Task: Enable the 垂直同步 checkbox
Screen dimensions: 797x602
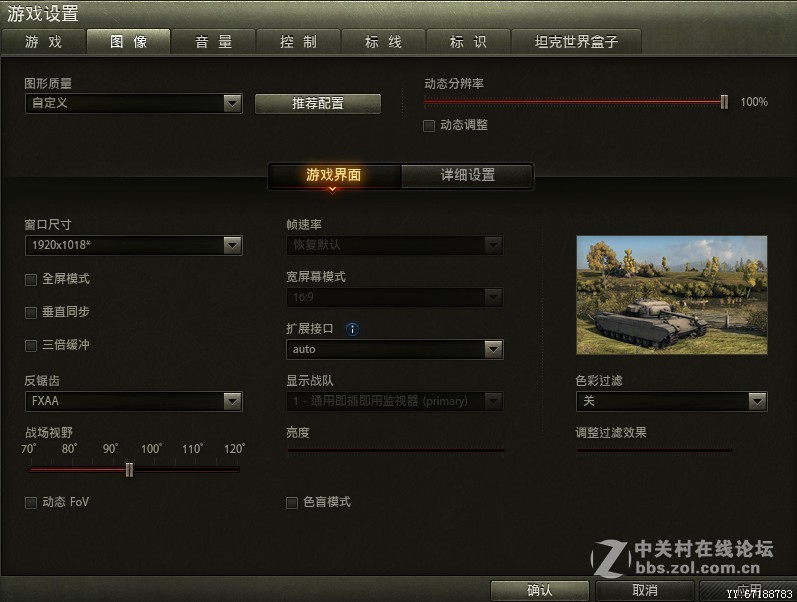Action: (x=31, y=312)
